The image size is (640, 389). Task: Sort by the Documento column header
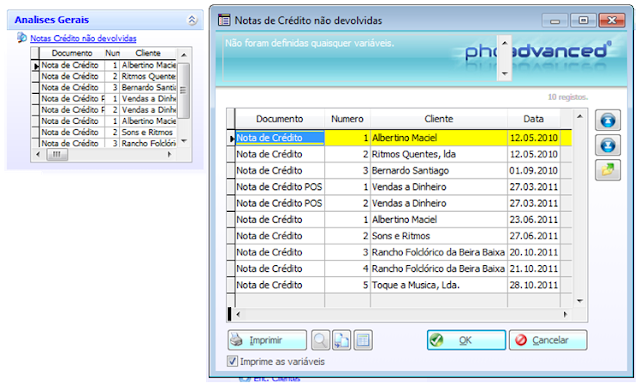coord(280,119)
